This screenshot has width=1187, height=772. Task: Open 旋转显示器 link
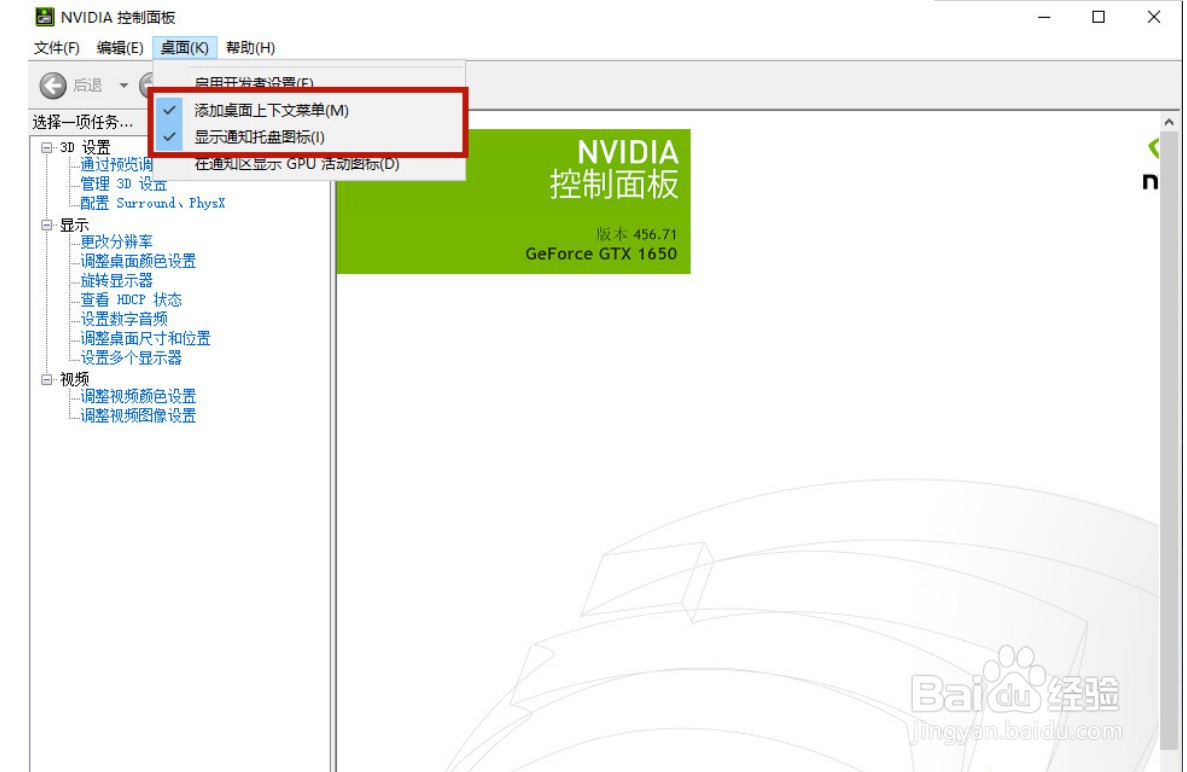click(x=117, y=280)
